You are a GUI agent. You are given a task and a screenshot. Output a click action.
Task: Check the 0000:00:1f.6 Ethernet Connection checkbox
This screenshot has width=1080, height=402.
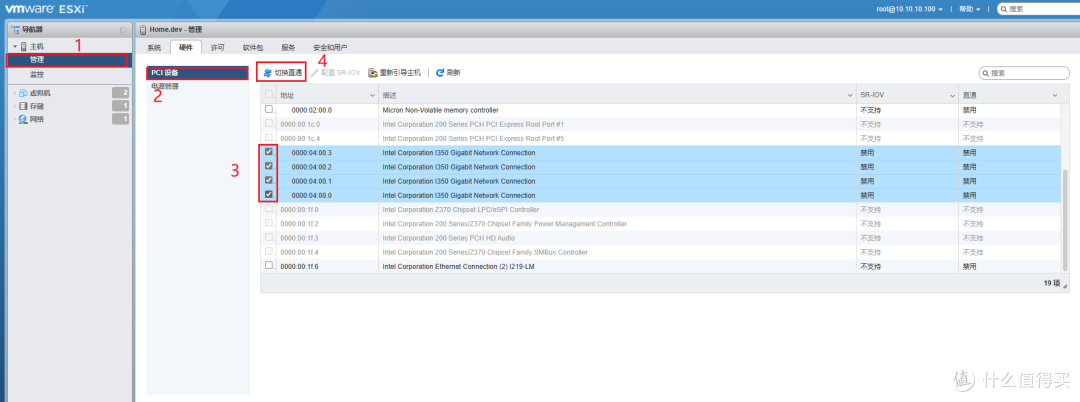[268, 266]
